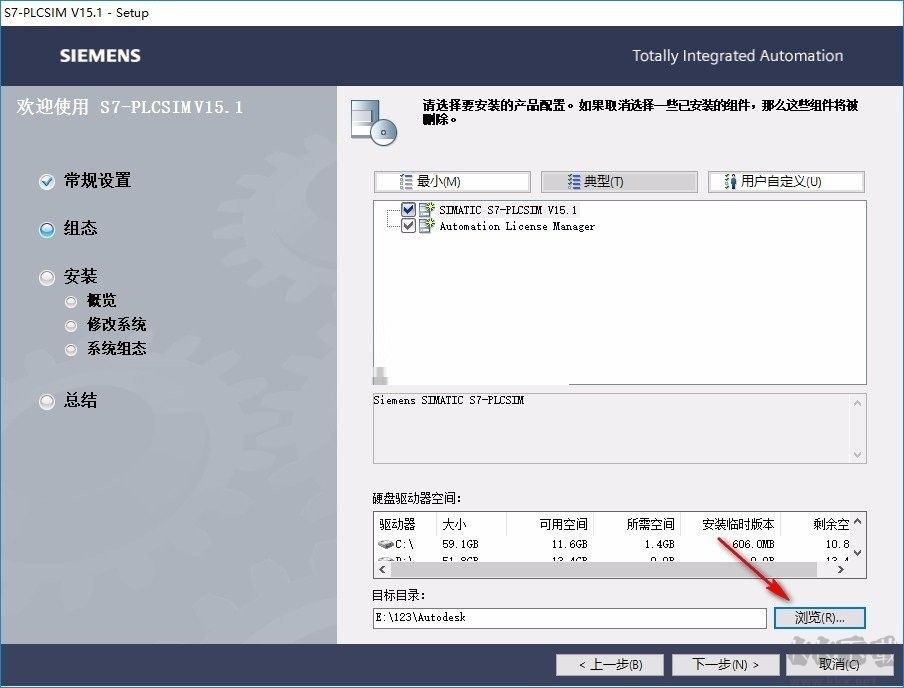Select Automation License Manager tree row text
The image size is (904, 688).
pos(517,226)
